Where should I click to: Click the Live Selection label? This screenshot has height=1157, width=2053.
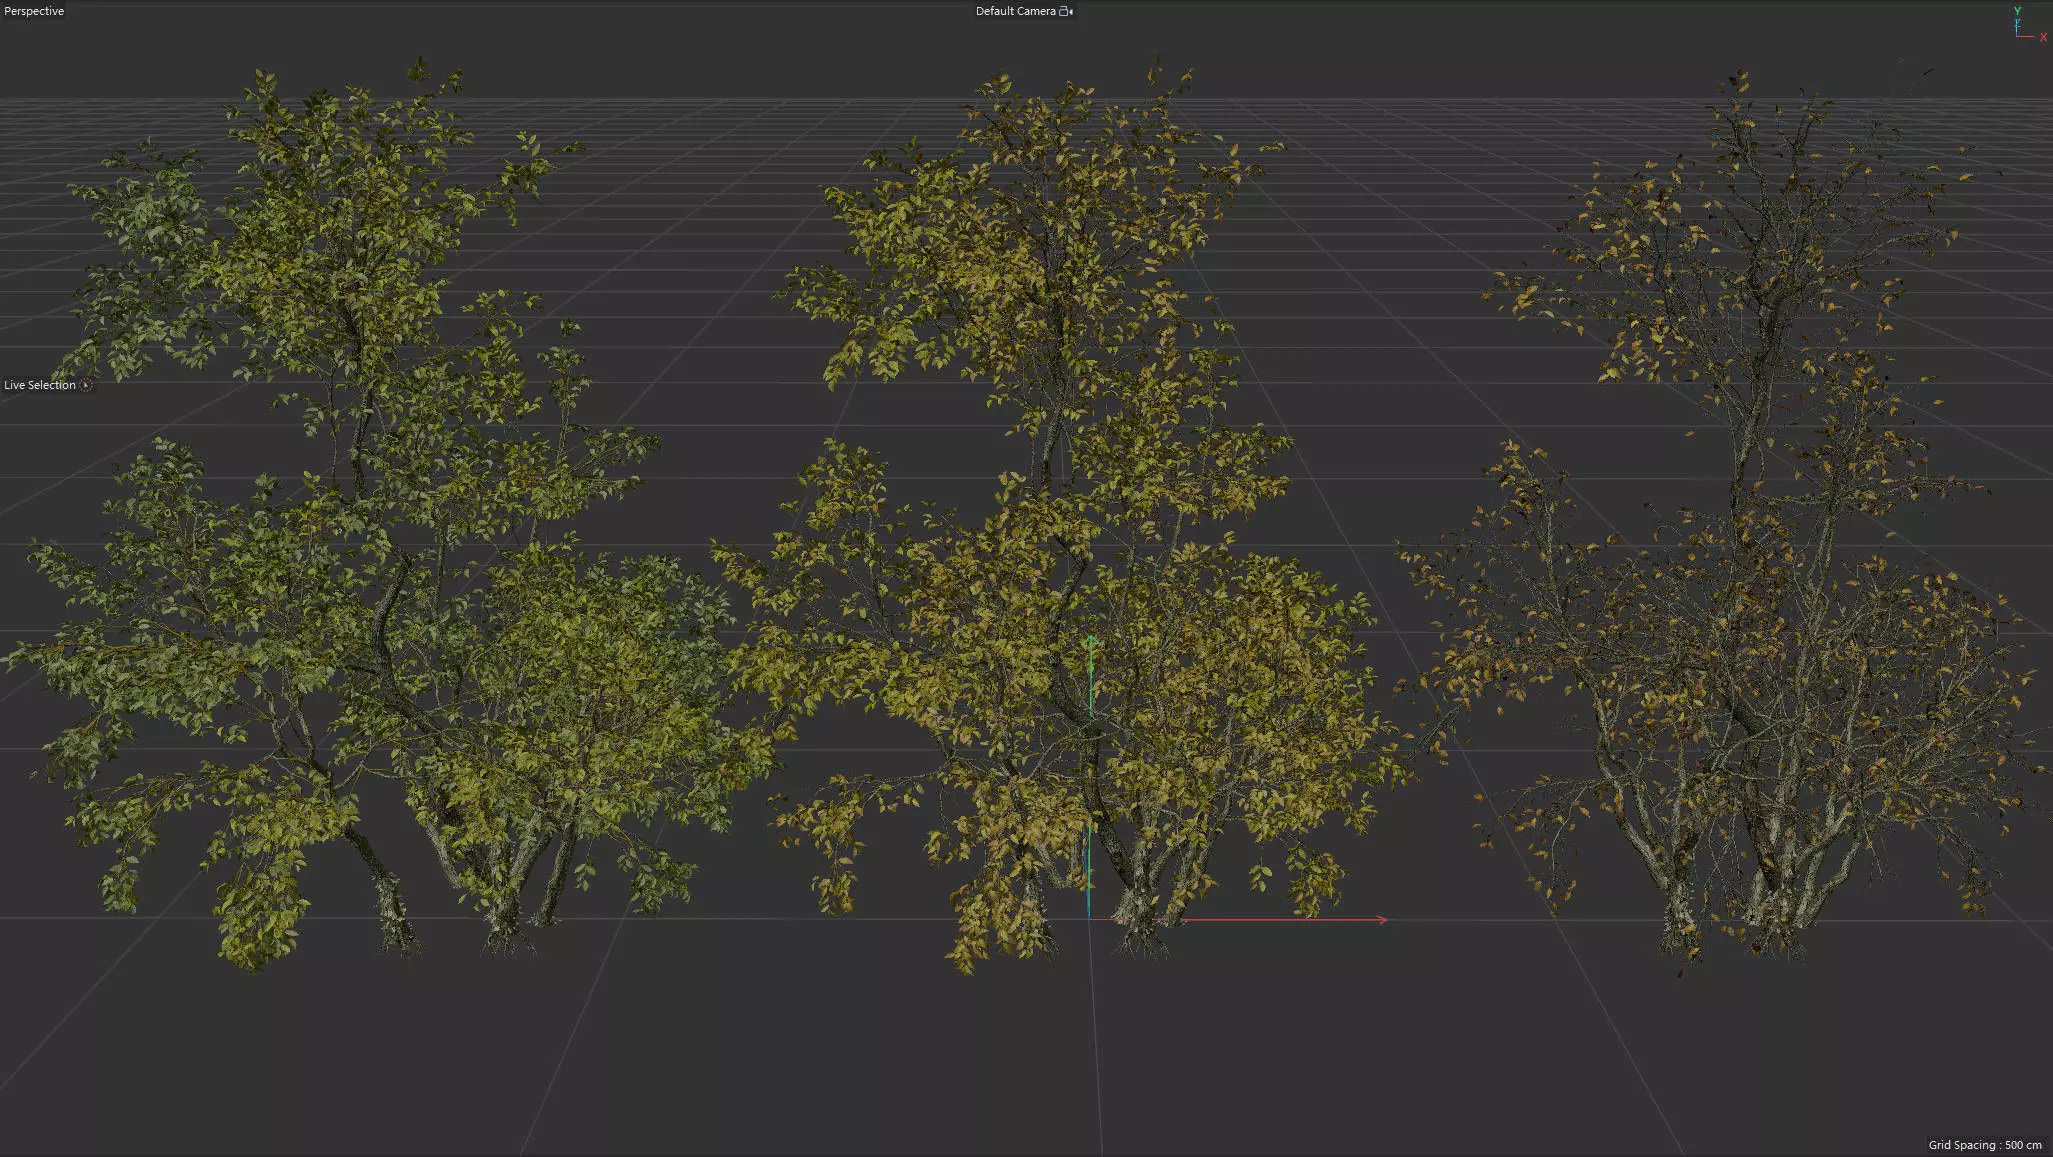pos(40,385)
